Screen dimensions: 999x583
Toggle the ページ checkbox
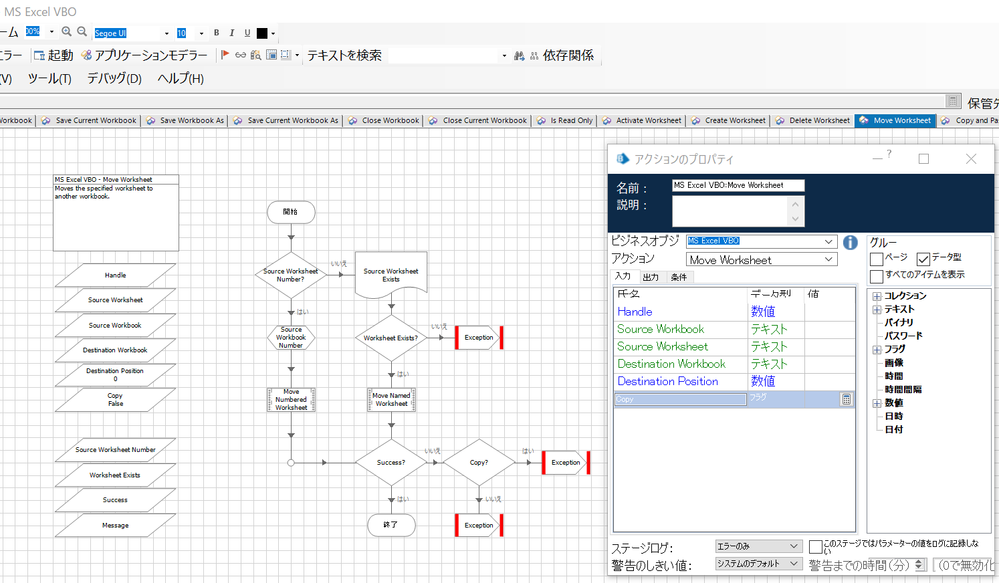tap(877, 259)
